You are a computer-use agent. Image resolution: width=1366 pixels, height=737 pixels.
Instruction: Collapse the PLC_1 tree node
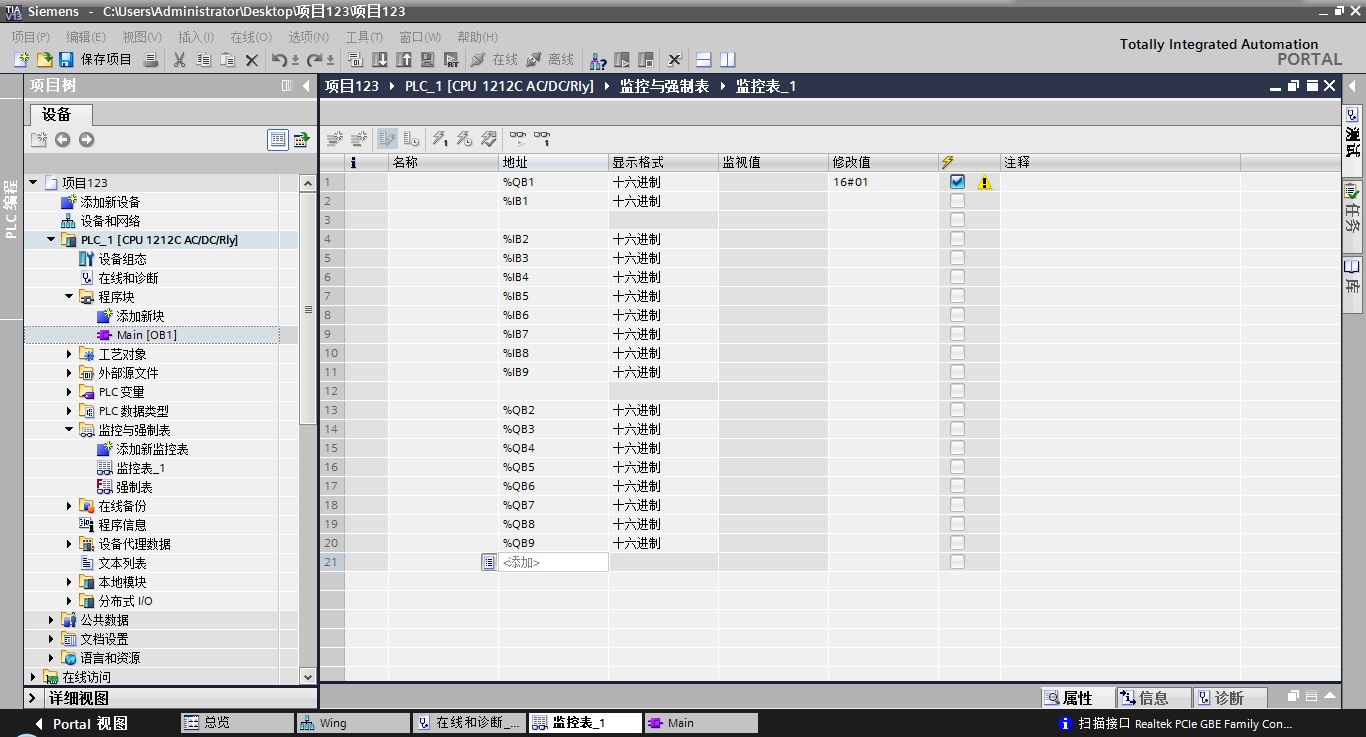51,240
